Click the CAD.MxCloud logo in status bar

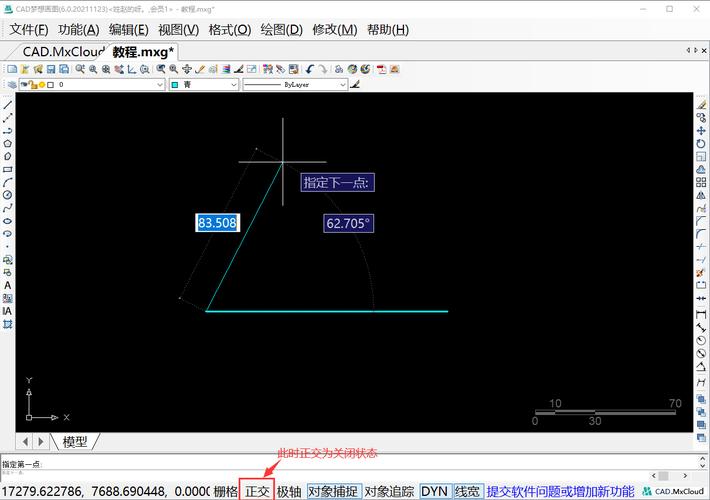point(673,491)
